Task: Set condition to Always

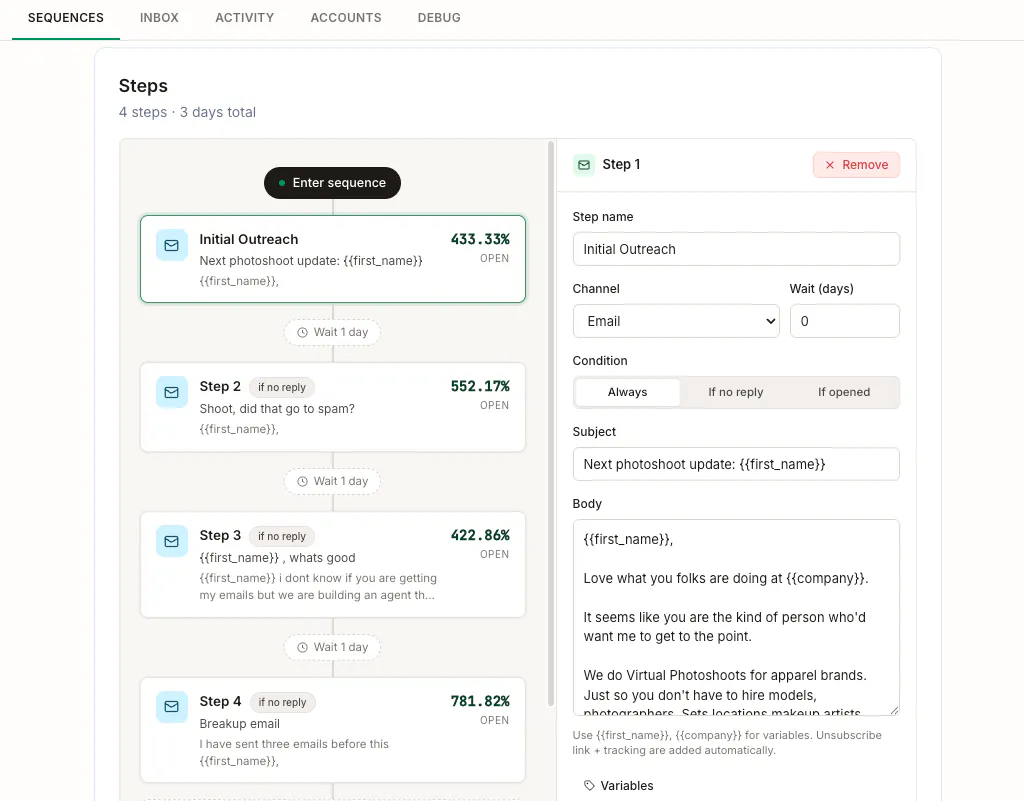Action: [x=628, y=392]
